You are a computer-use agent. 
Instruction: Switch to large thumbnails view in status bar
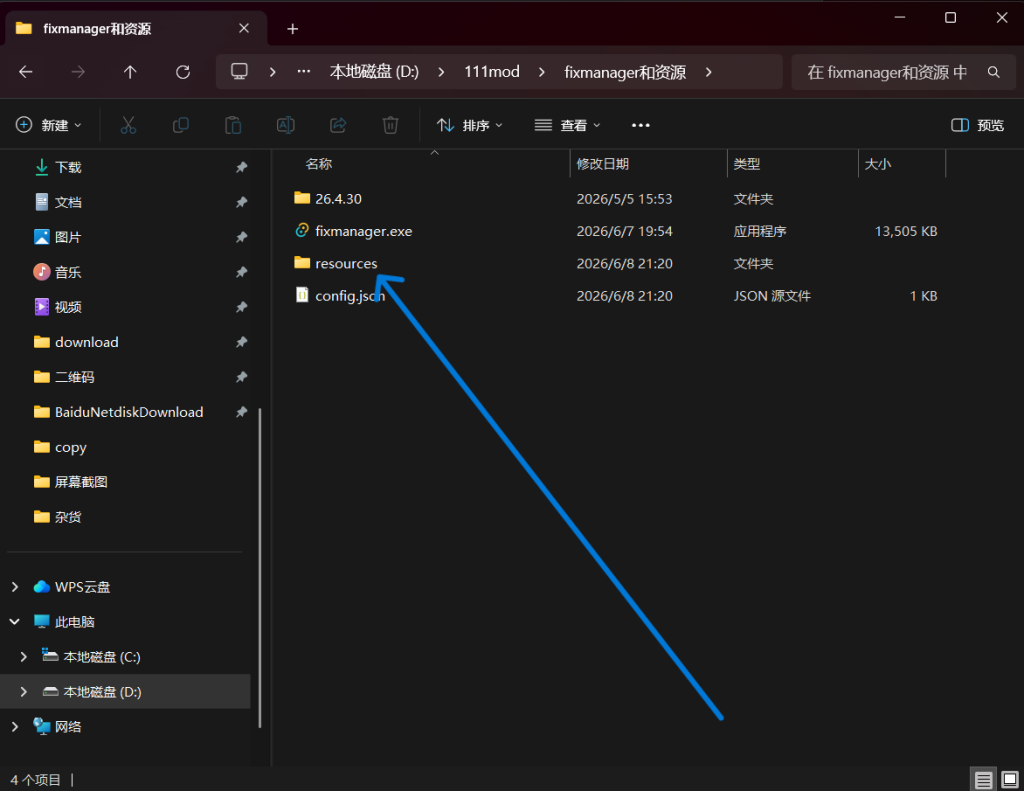1010,779
